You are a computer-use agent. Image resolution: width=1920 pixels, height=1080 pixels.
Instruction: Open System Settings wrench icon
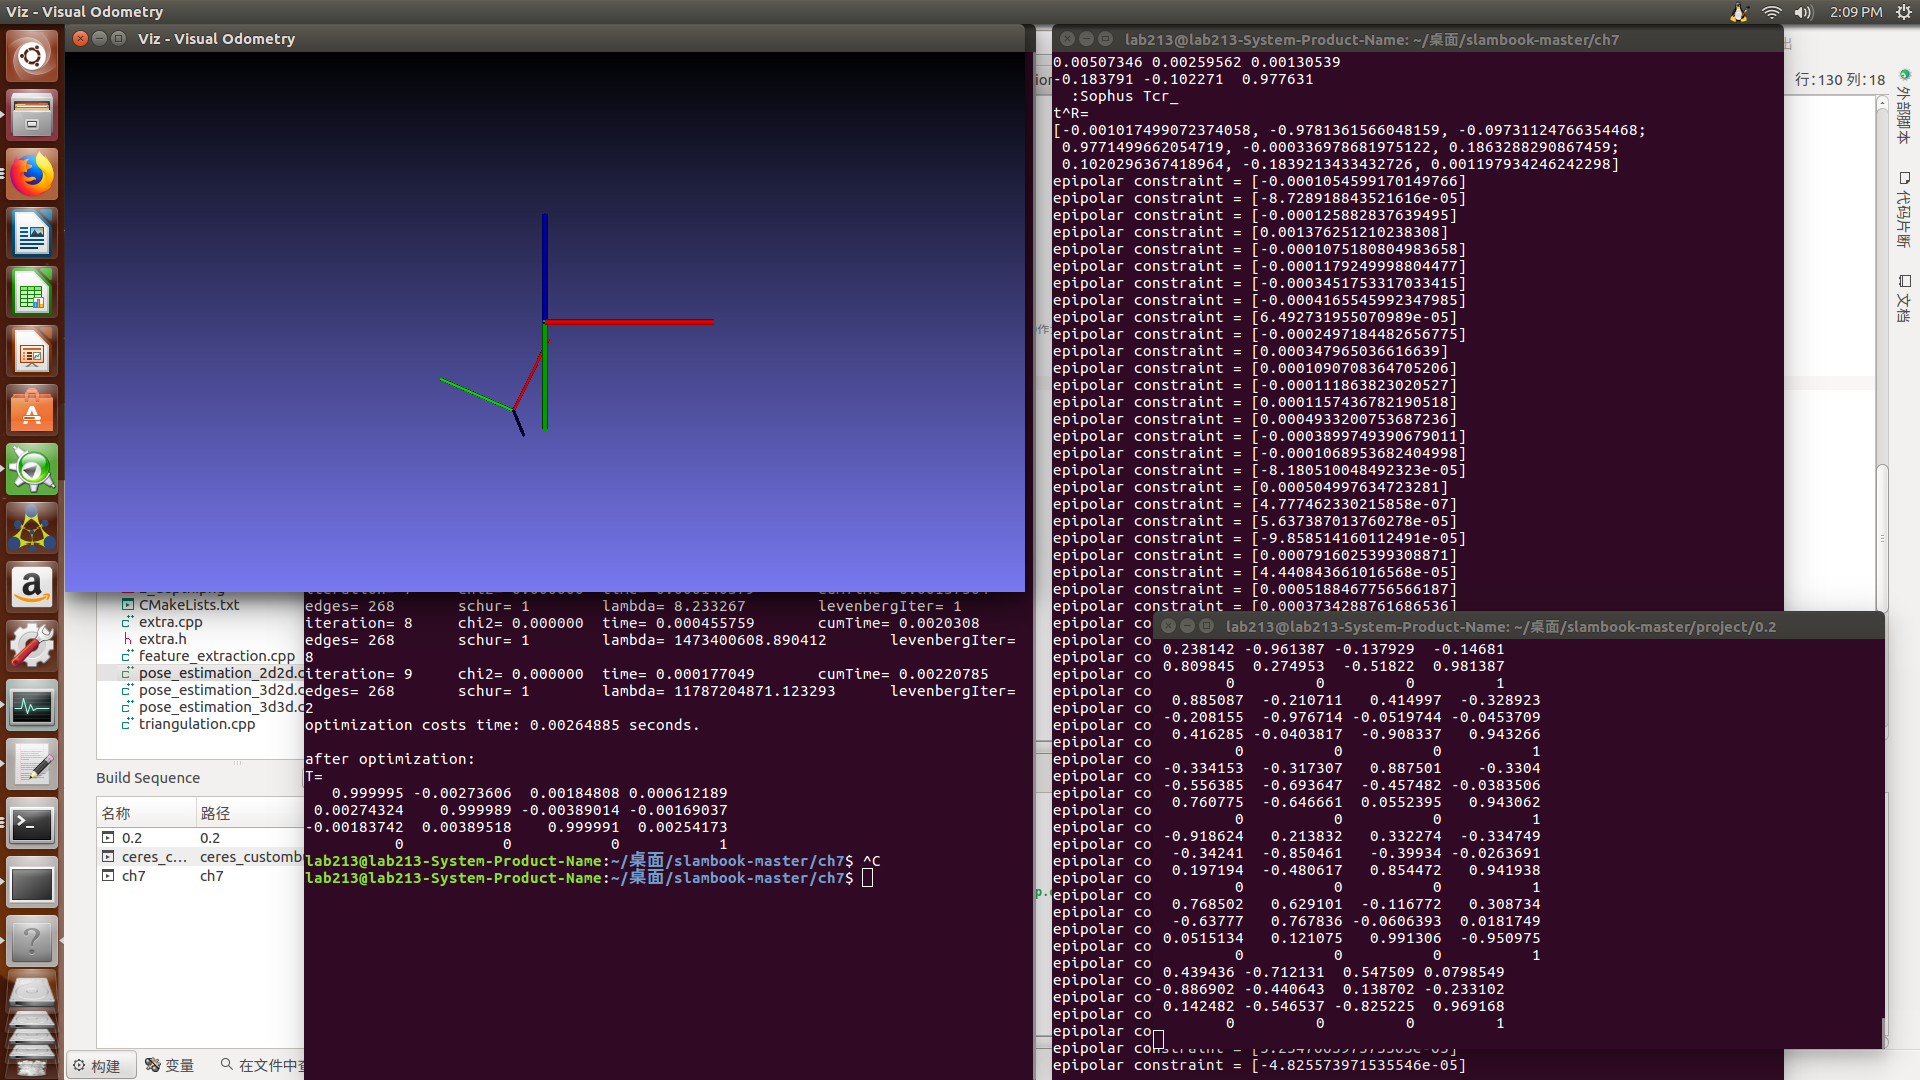point(32,646)
